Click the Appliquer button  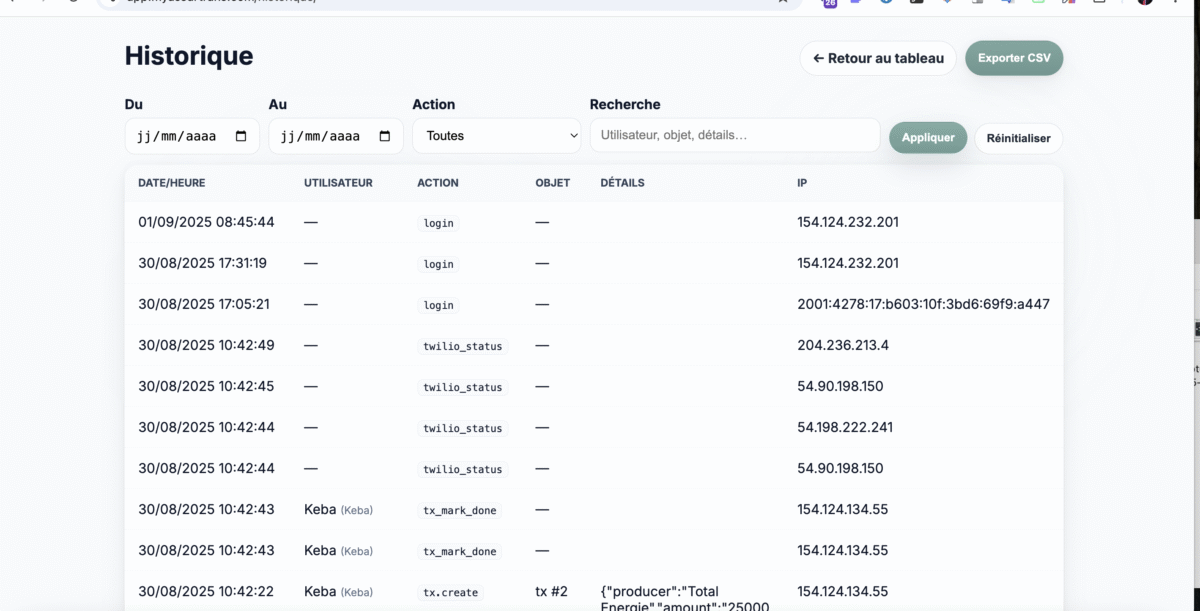pos(928,137)
